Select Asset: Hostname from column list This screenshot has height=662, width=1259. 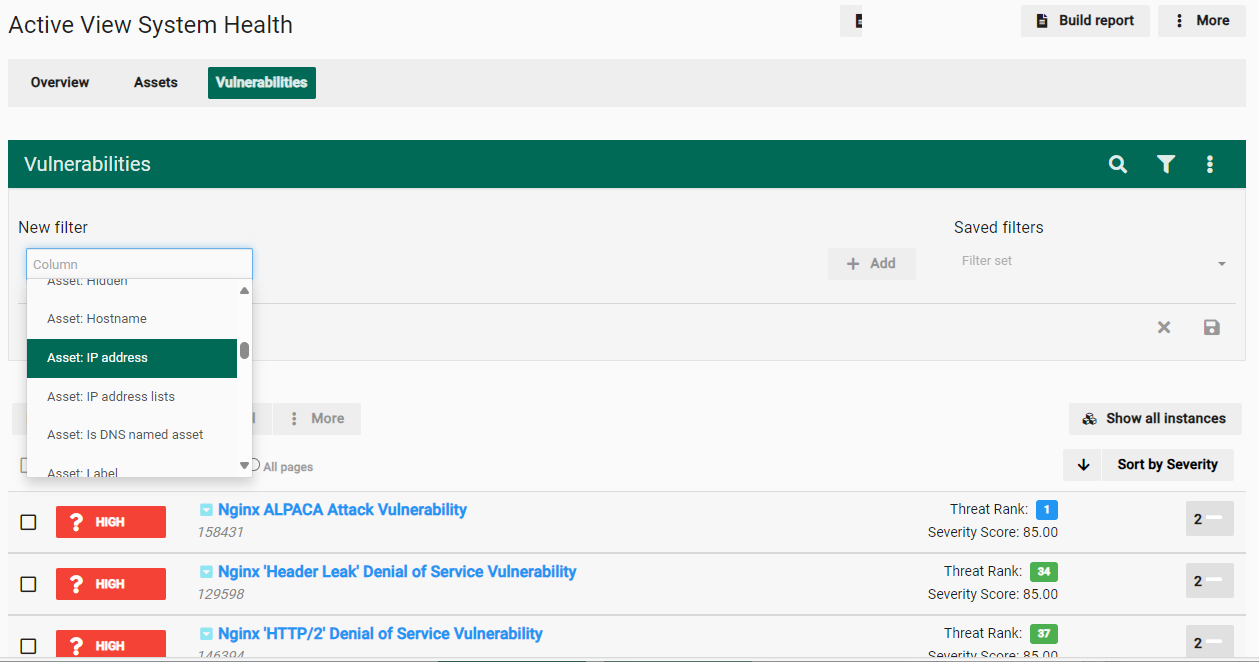tap(97, 319)
